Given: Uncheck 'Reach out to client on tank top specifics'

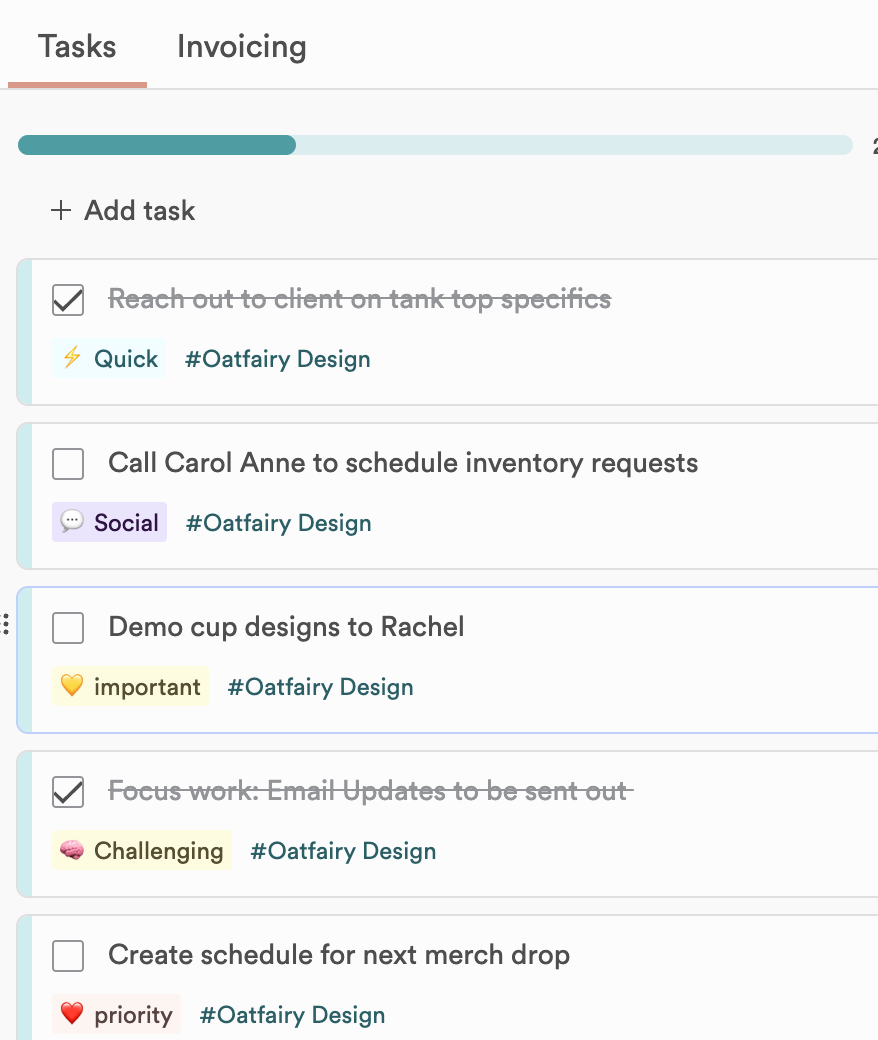Looking at the screenshot, I should click(68, 300).
